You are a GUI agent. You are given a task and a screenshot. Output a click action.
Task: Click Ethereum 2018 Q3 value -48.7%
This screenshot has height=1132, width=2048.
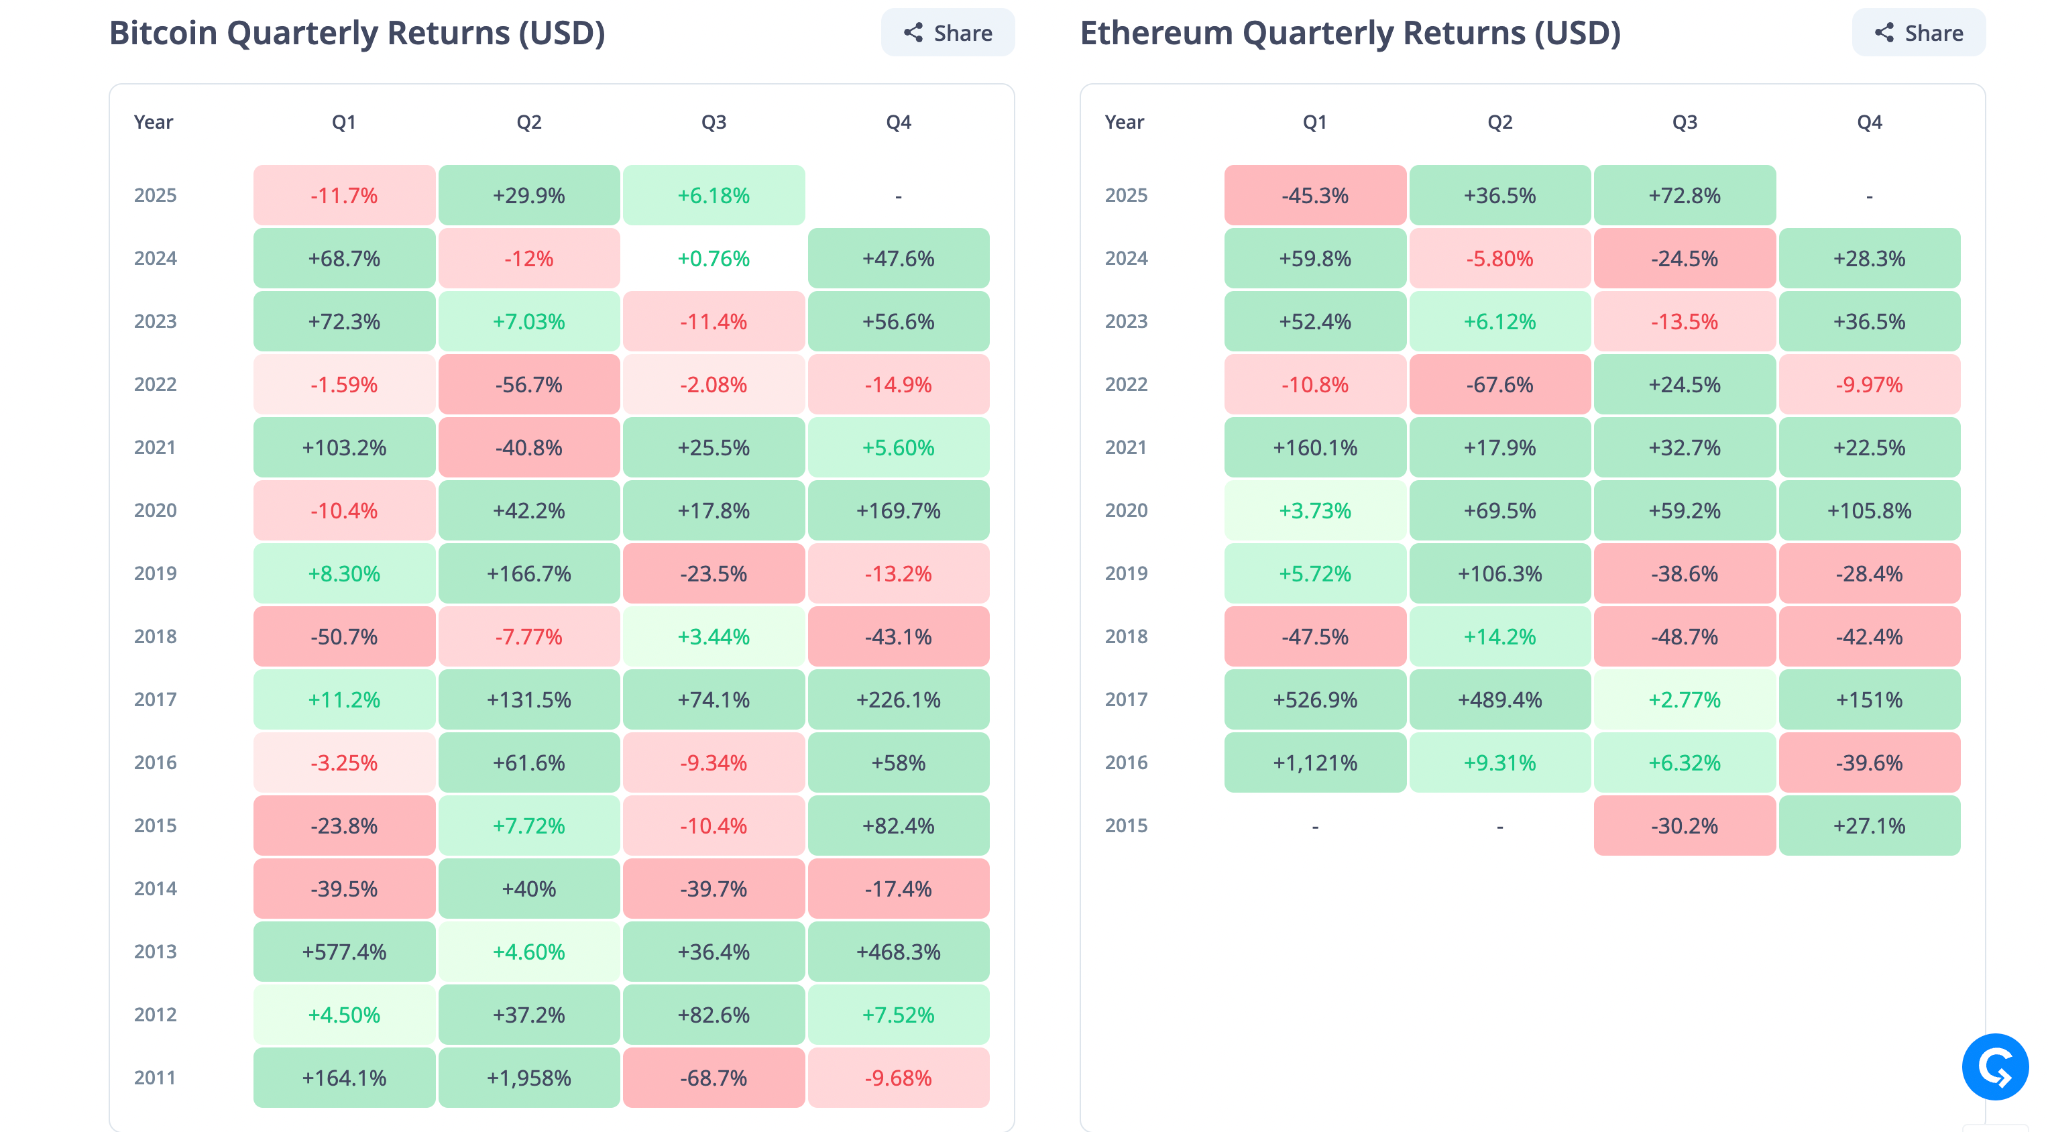pyautogui.click(x=1685, y=636)
